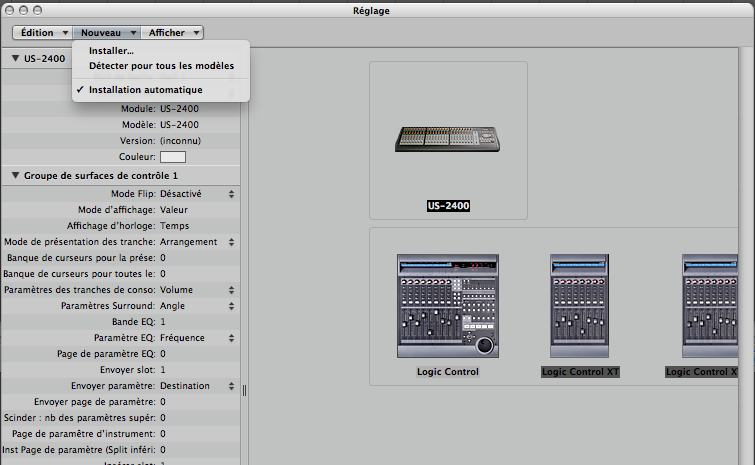Click the US-2400 label under the device
The width and height of the screenshot is (755, 465).
[x=448, y=206]
